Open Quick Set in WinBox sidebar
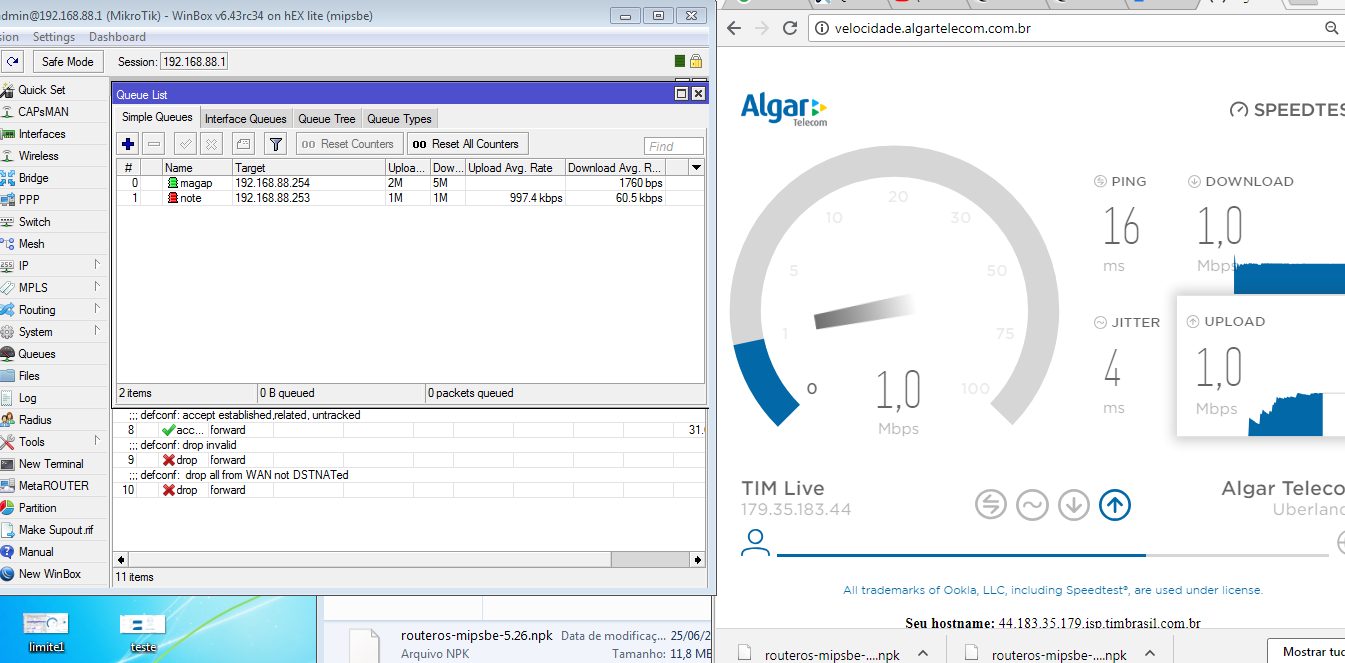 click(42, 90)
